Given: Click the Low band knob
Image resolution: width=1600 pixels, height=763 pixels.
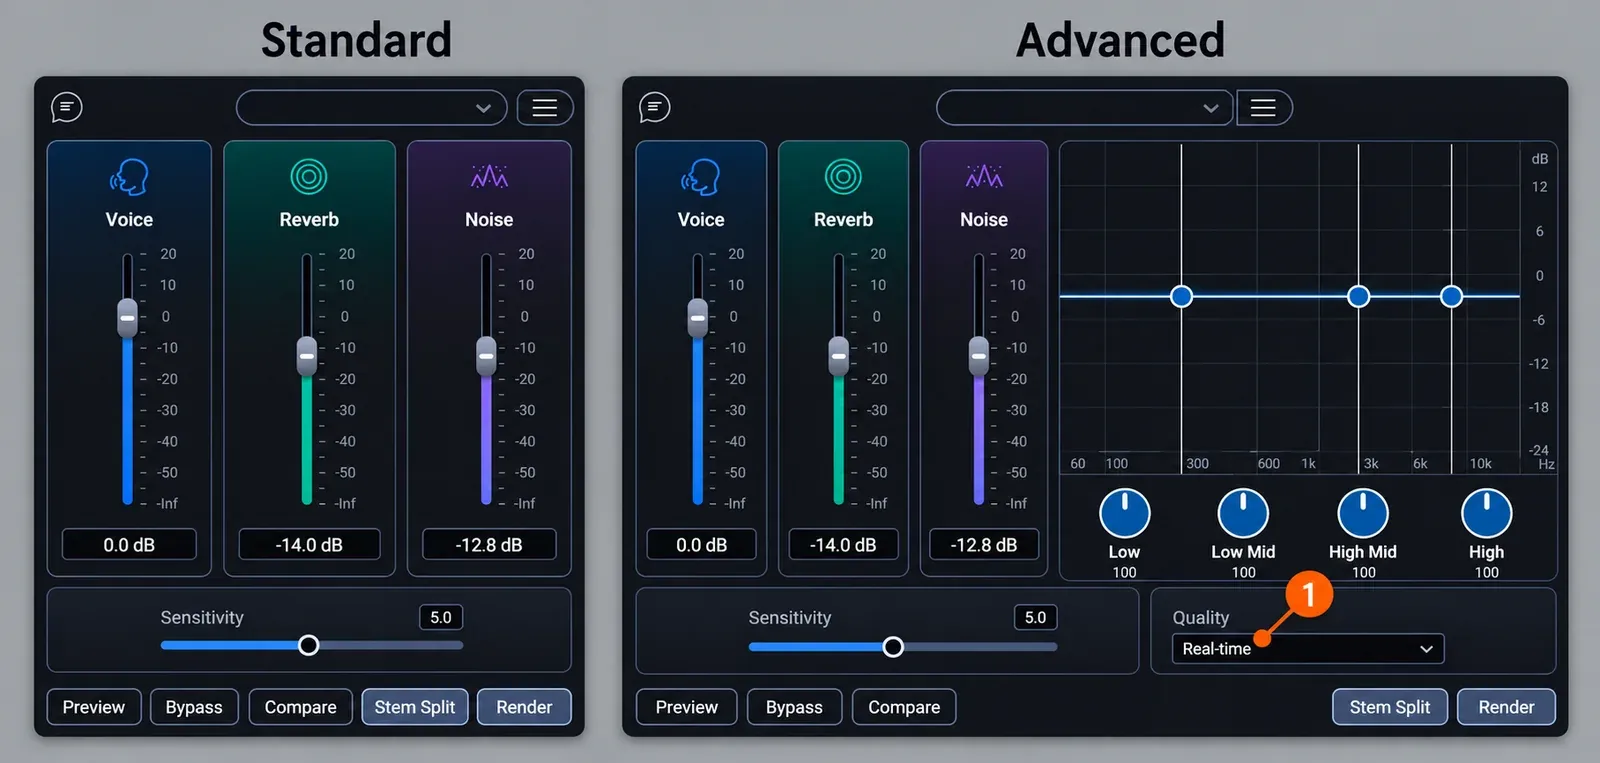Looking at the screenshot, I should click(1124, 514).
